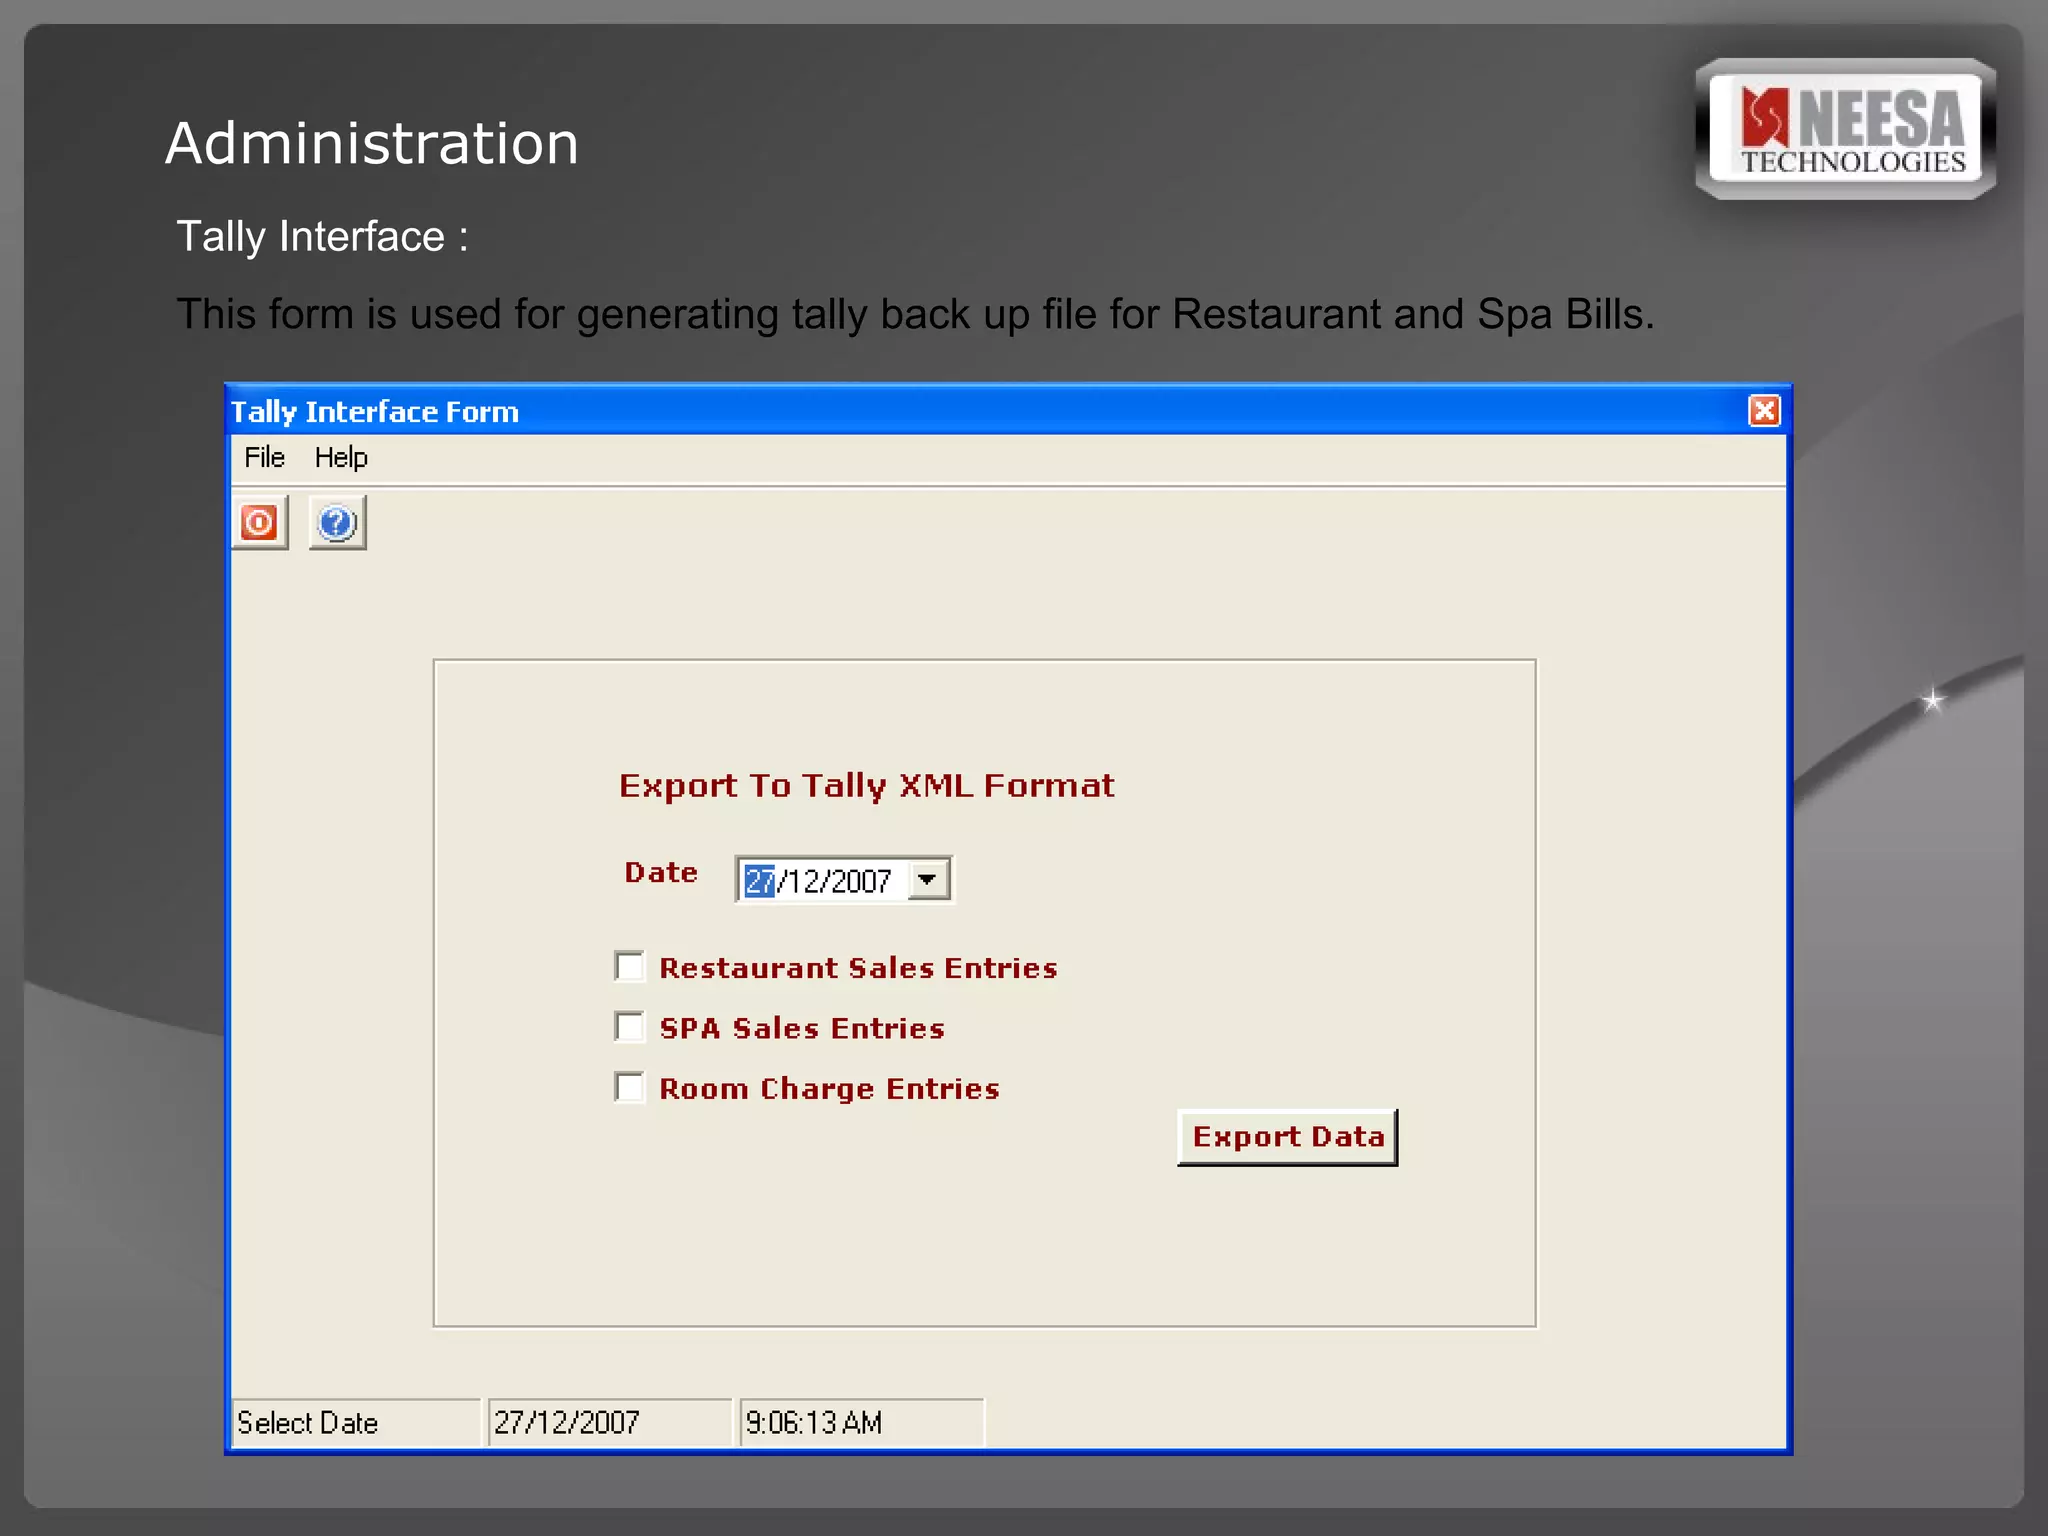Click the Export Data button
The width and height of the screenshot is (2048, 1536).
pos(1288,1137)
